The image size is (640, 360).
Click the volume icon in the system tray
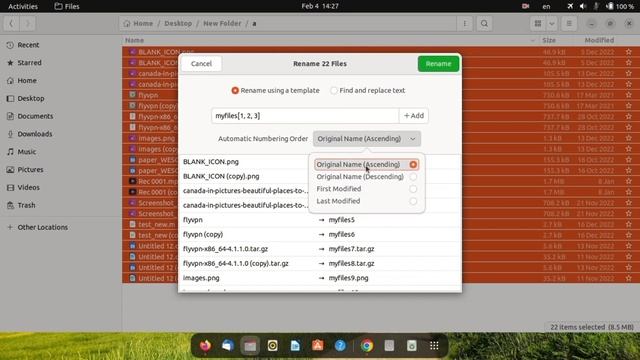coord(583,6)
